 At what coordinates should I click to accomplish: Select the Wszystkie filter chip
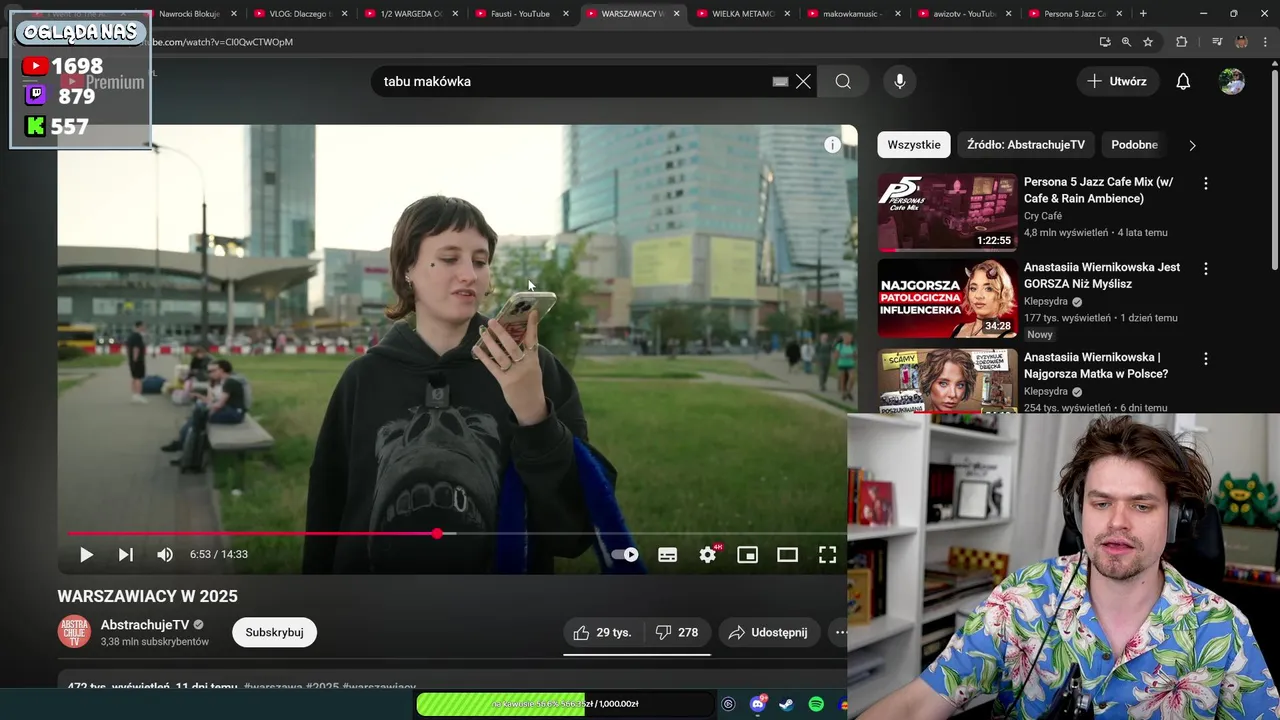tap(914, 145)
